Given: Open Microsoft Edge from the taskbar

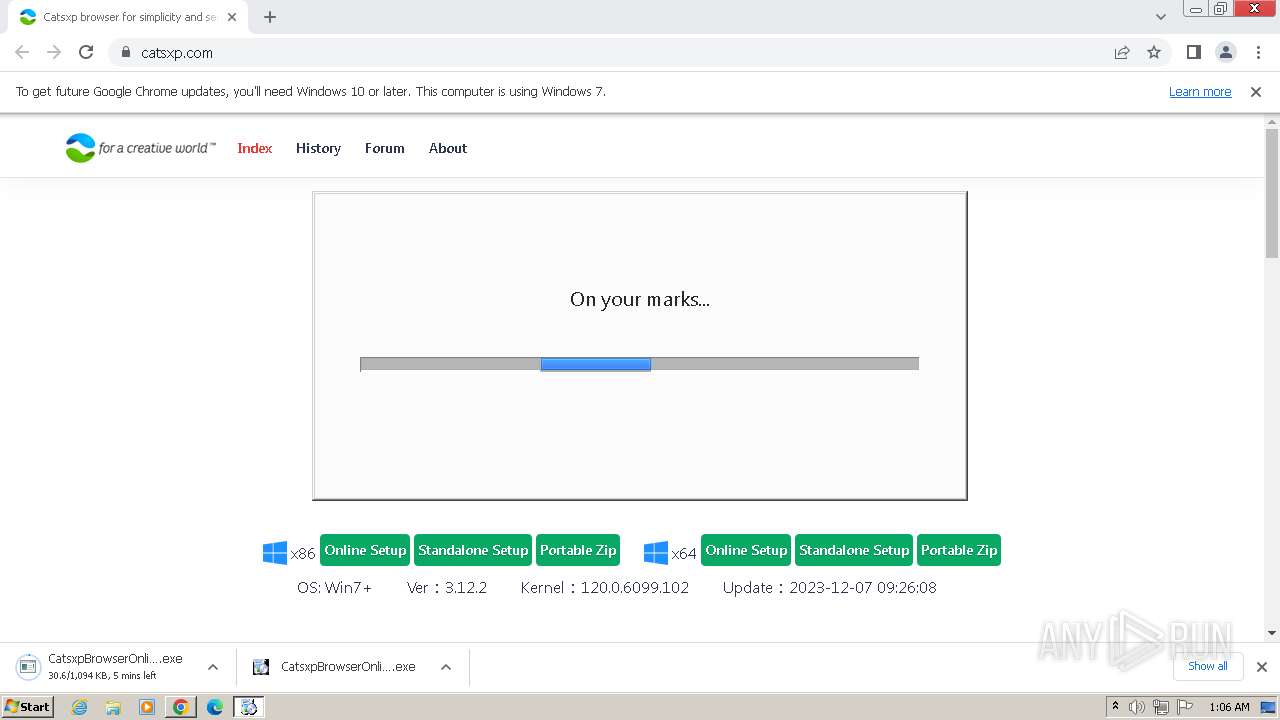Looking at the screenshot, I should click(215, 707).
